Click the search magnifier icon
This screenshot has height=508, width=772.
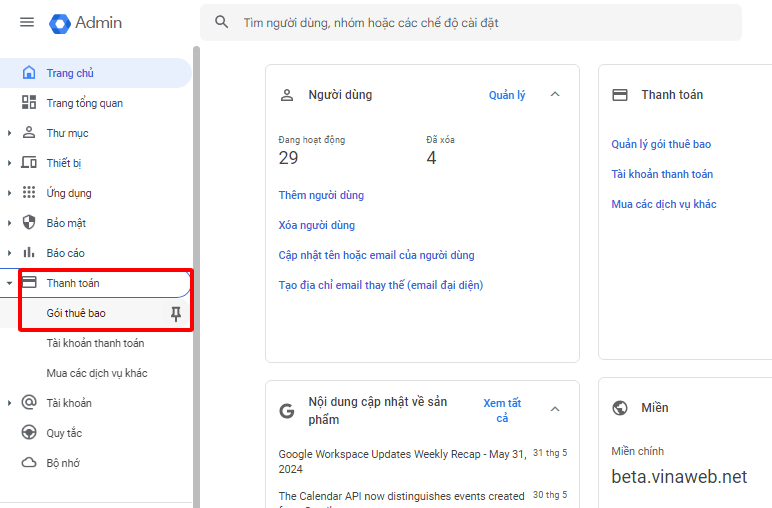point(222,22)
